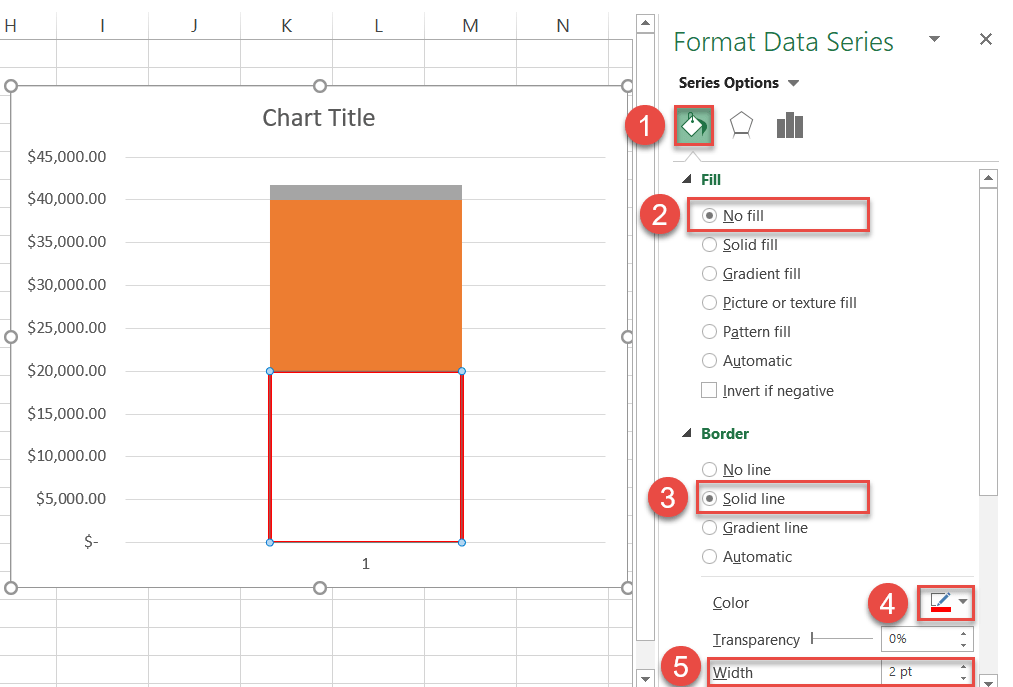Choose Gradient fill option
Image resolution: width=1013 pixels, height=687 pixels.
click(x=710, y=274)
